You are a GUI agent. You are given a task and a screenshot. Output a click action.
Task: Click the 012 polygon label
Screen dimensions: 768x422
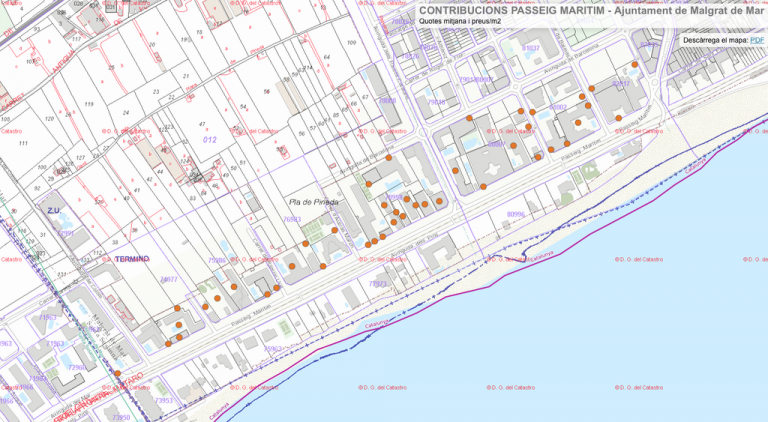tap(209, 140)
